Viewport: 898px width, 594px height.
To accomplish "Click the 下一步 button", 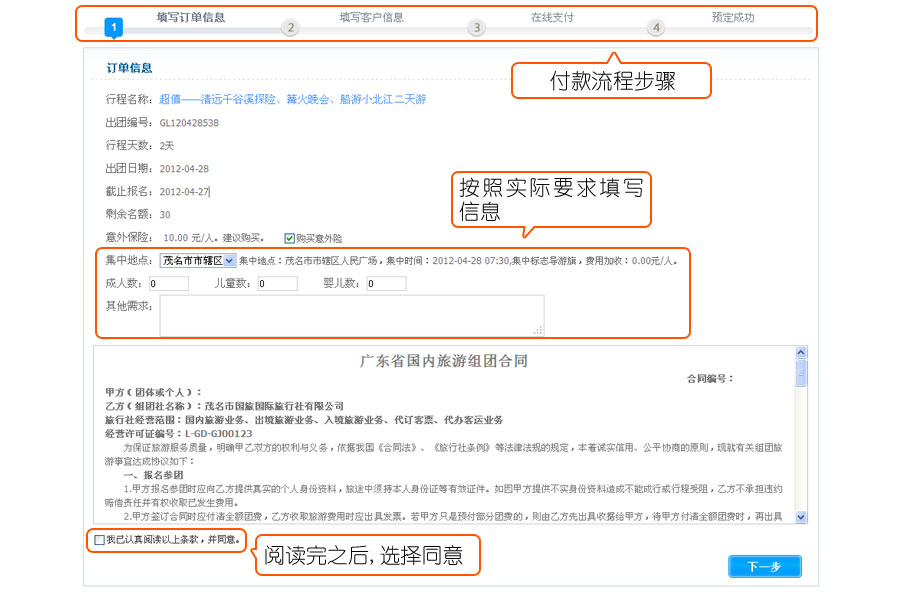I will click(x=764, y=567).
